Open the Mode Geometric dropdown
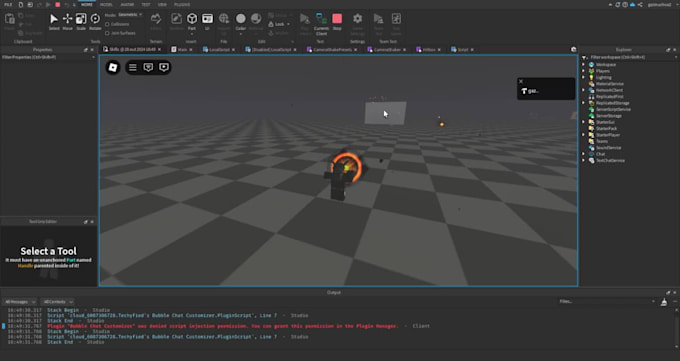Viewport: 680px width, 361px height. pos(130,15)
